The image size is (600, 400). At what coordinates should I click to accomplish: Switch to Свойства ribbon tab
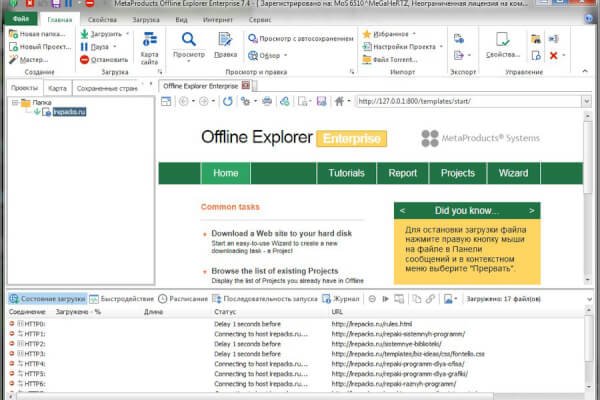pos(102,20)
